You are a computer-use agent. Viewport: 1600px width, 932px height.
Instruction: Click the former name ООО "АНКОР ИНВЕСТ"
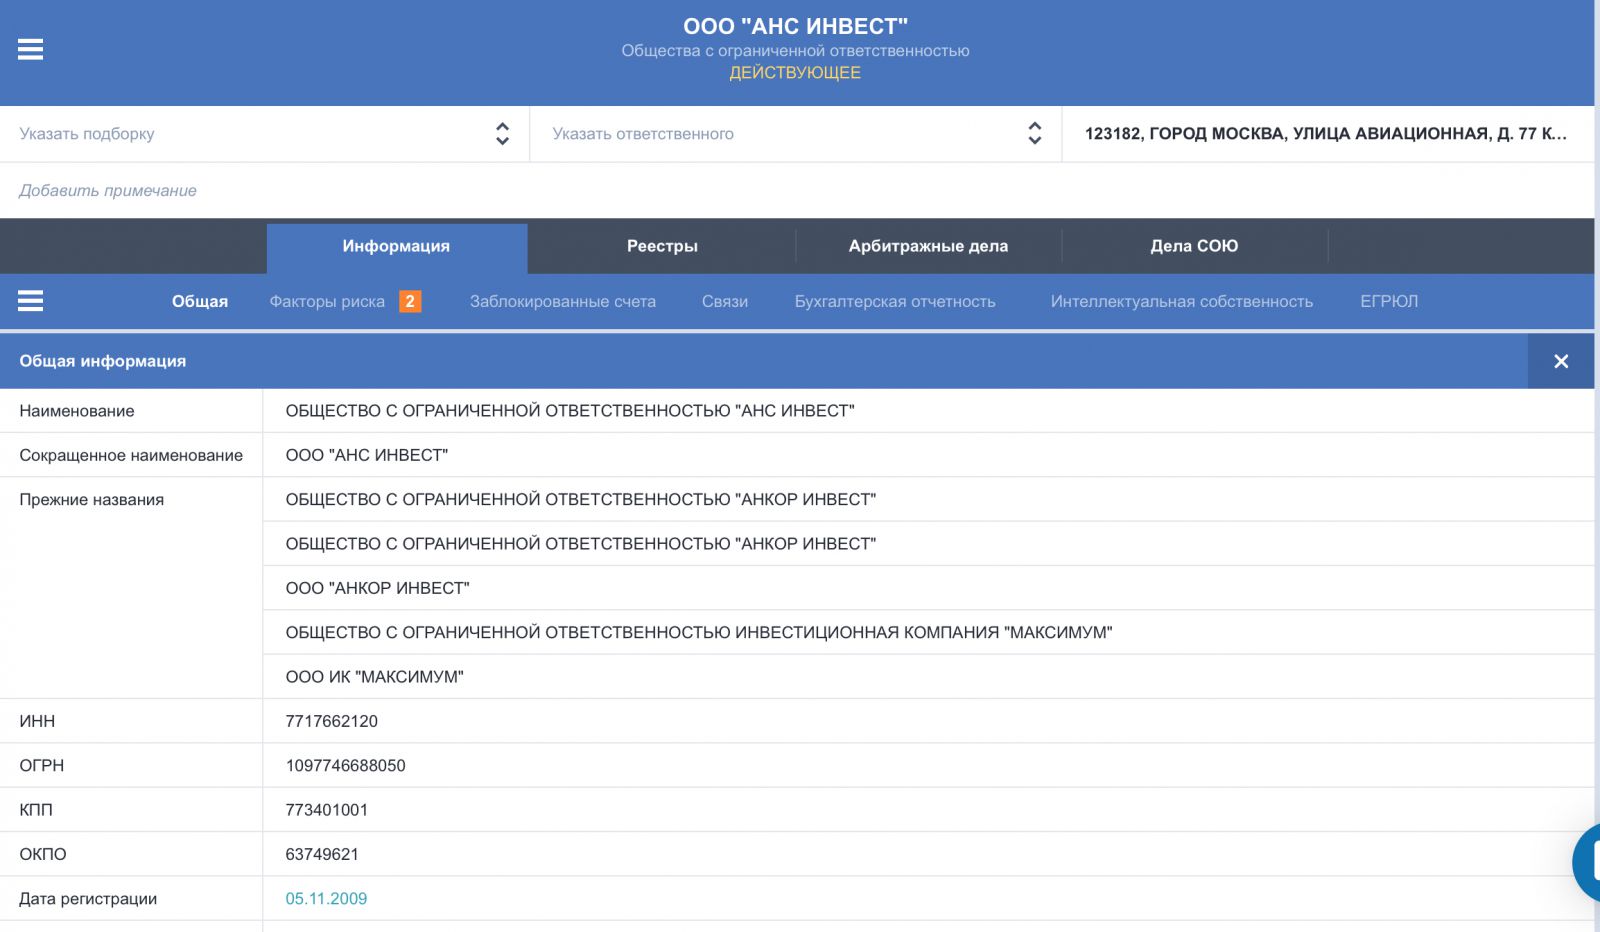pos(377,588)
